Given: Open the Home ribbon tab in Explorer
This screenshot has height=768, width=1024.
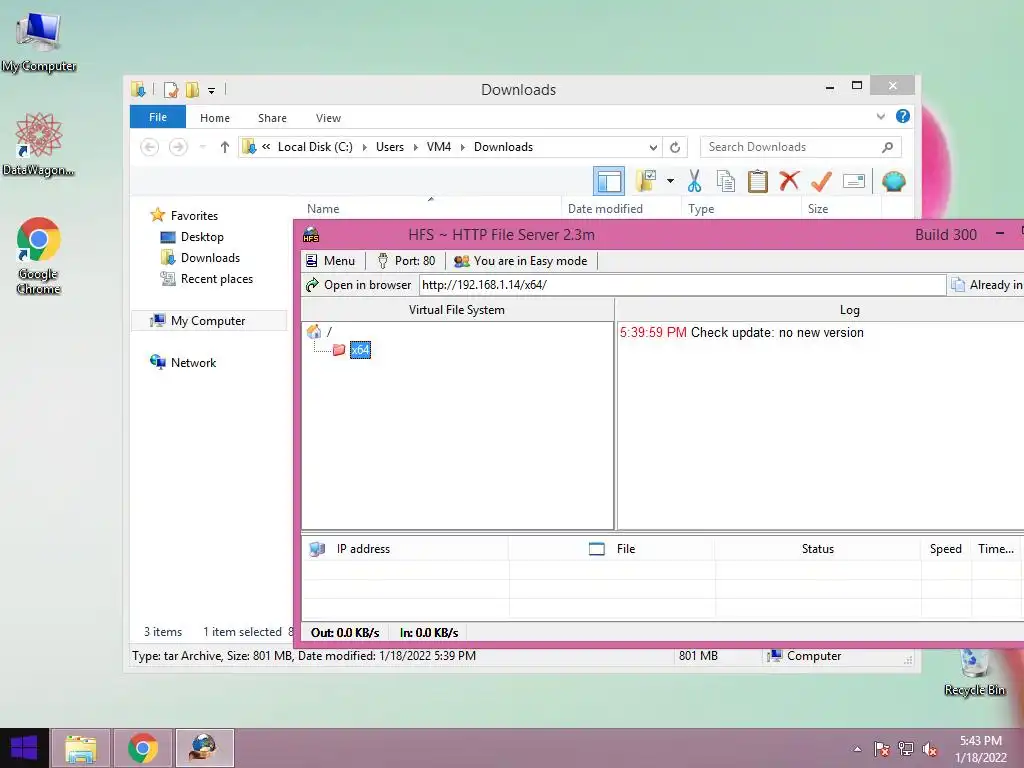Looking at the screenshot, I should point(215,118).
